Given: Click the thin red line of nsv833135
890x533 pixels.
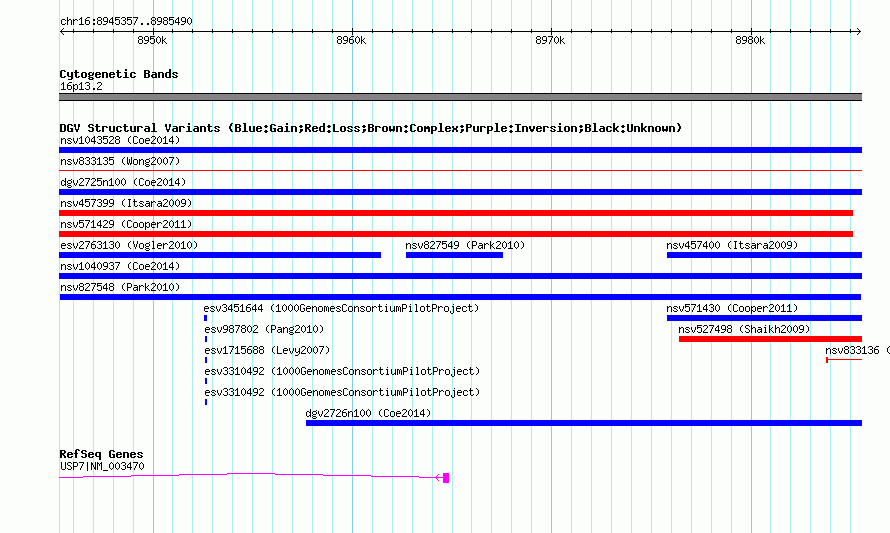Looking at the screenshot, I should (460, 170).
